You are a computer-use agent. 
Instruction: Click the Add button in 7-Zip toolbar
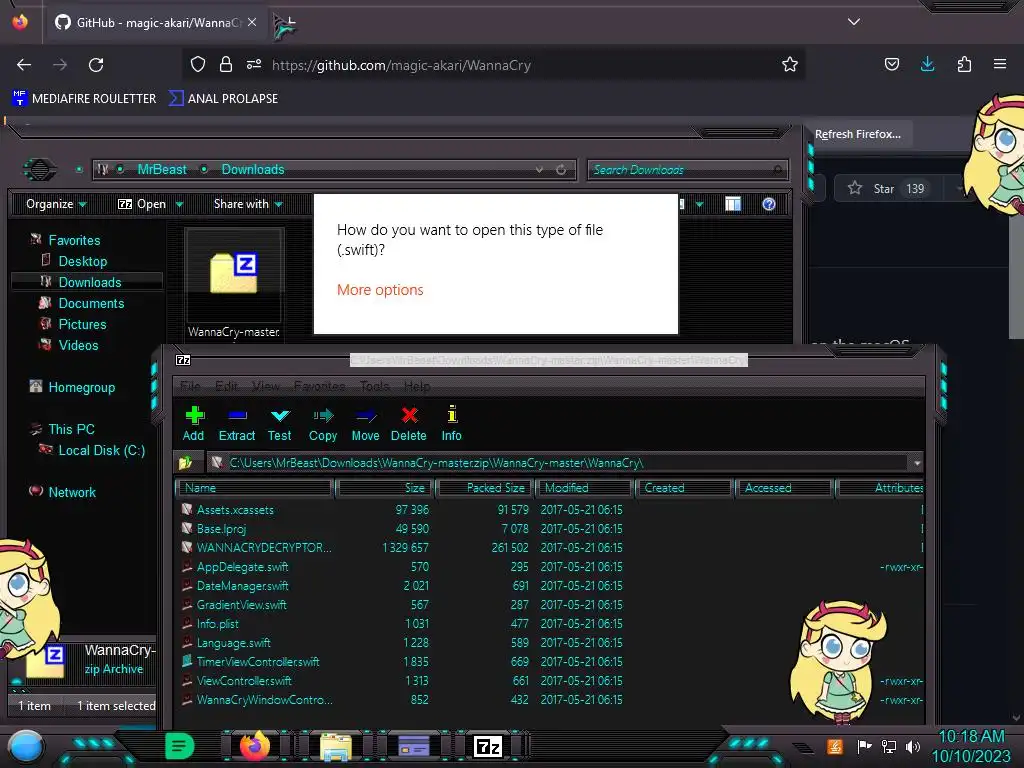point(194,424)
